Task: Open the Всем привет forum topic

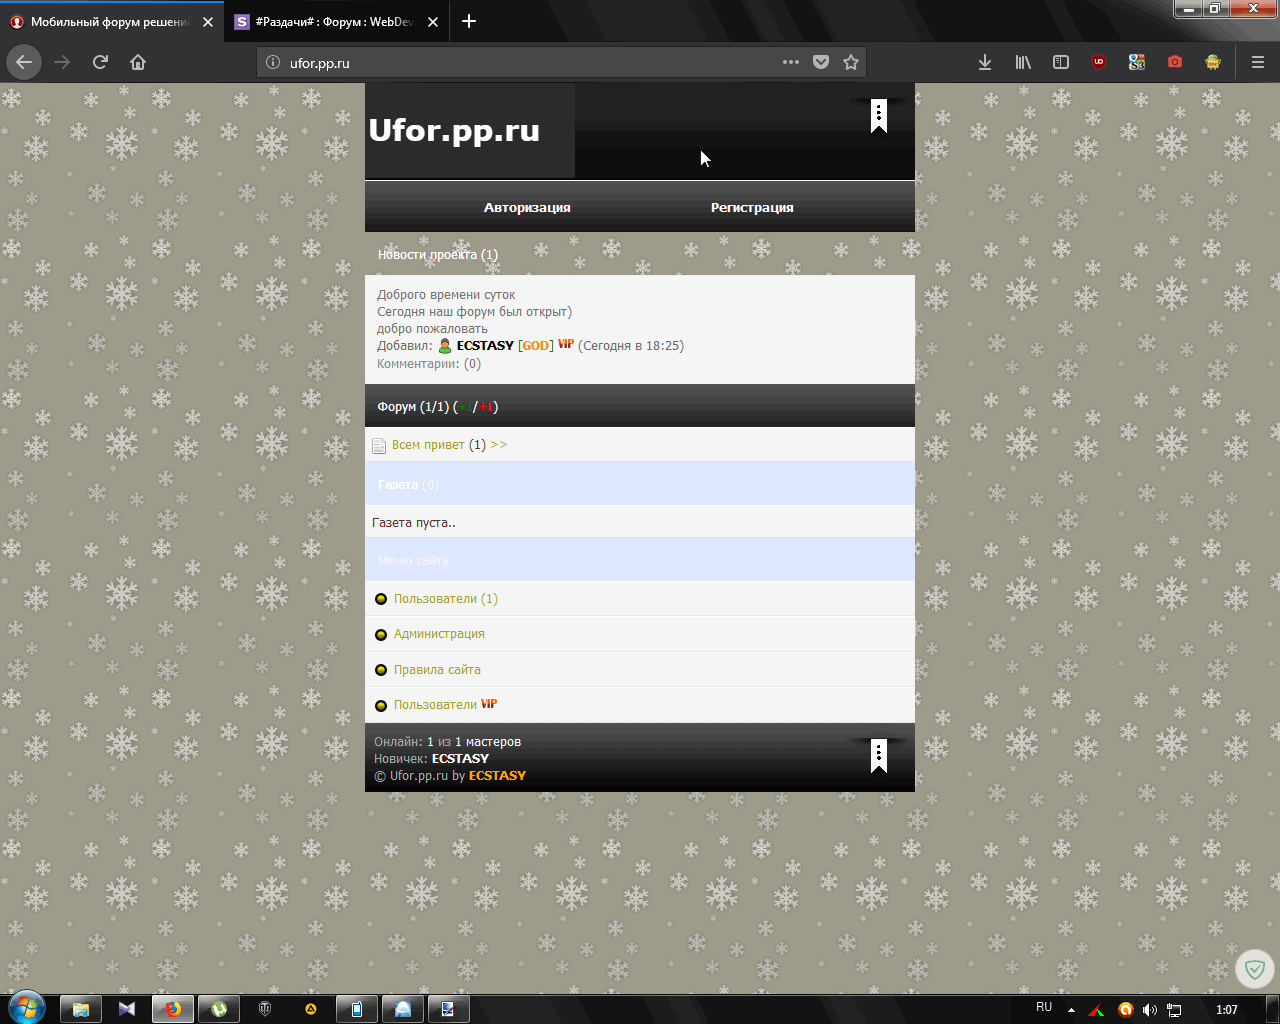Action: pos(428,445)
